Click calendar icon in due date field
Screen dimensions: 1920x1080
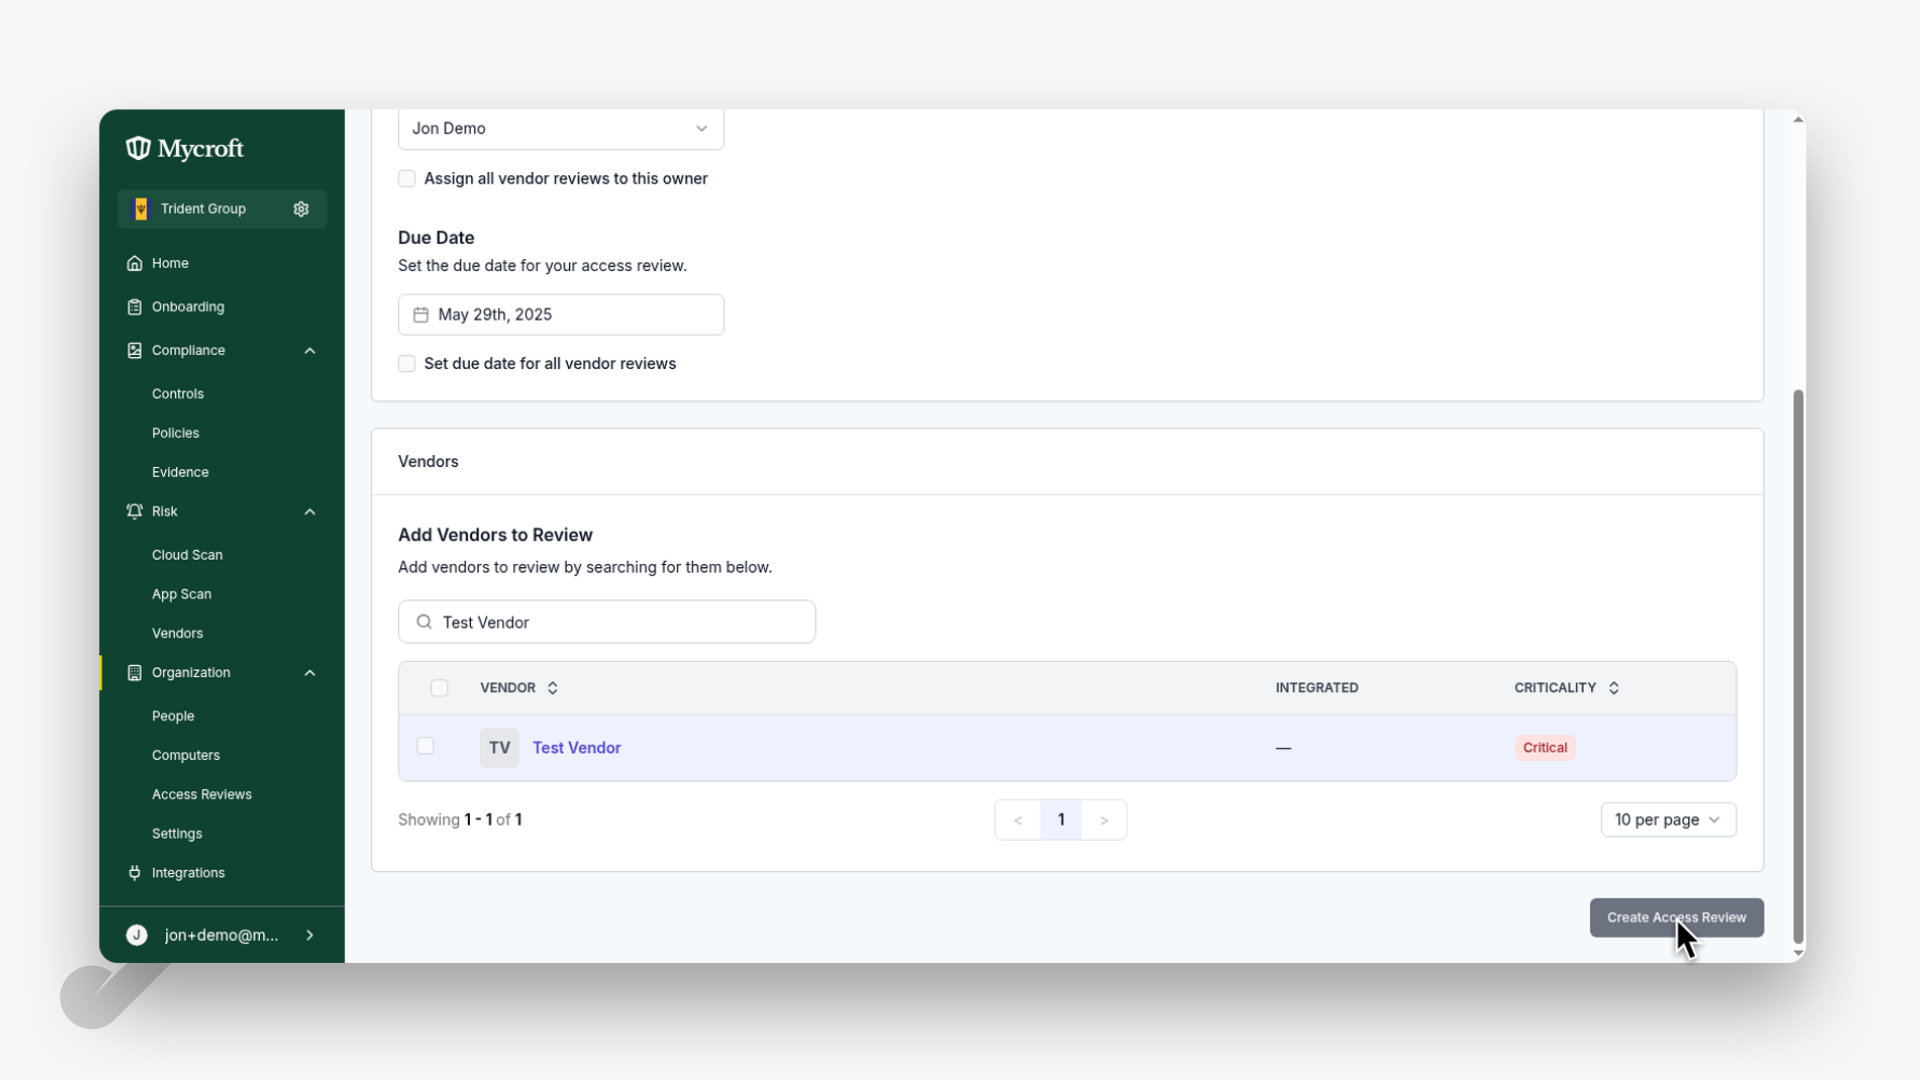[x=421, y=315]
